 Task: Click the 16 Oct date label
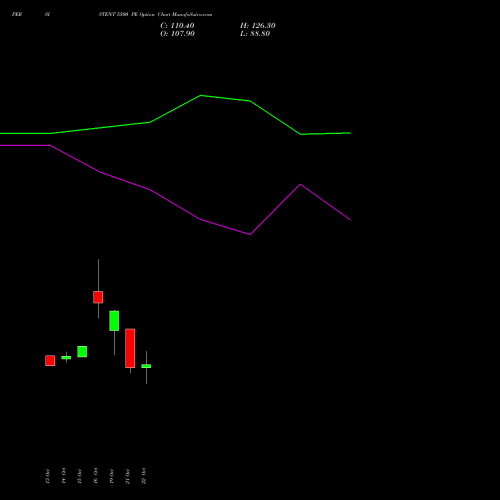click(x=95, y=476)
